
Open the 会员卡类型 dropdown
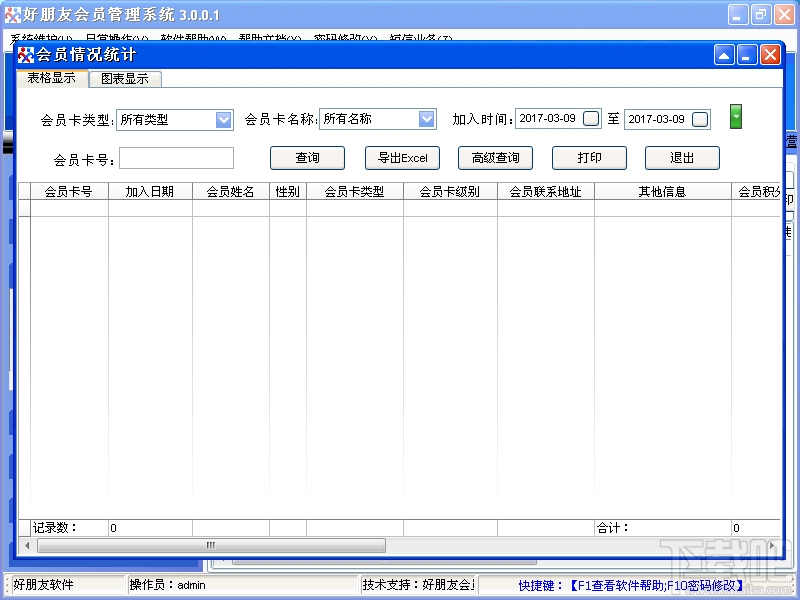tap(223, 120)
